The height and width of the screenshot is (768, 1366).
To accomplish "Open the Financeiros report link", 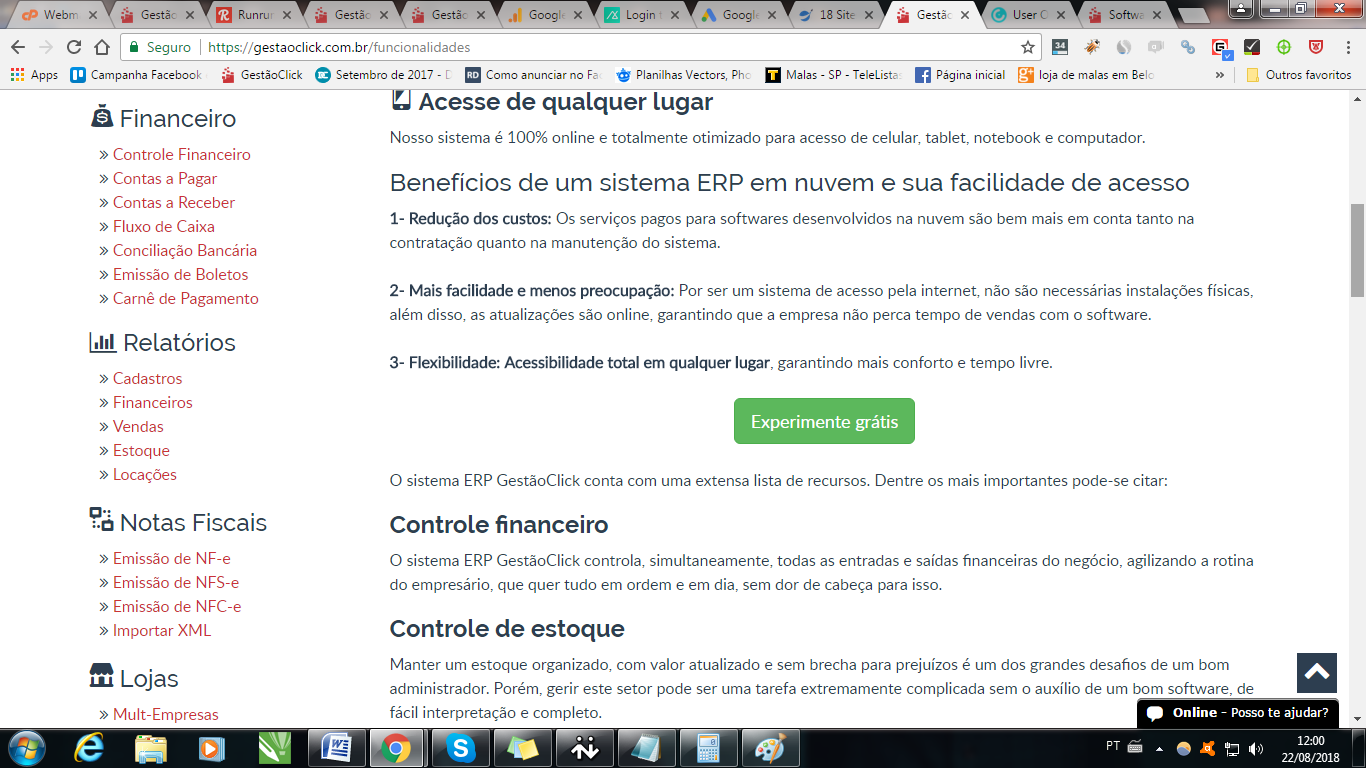I will coord(153,402).
